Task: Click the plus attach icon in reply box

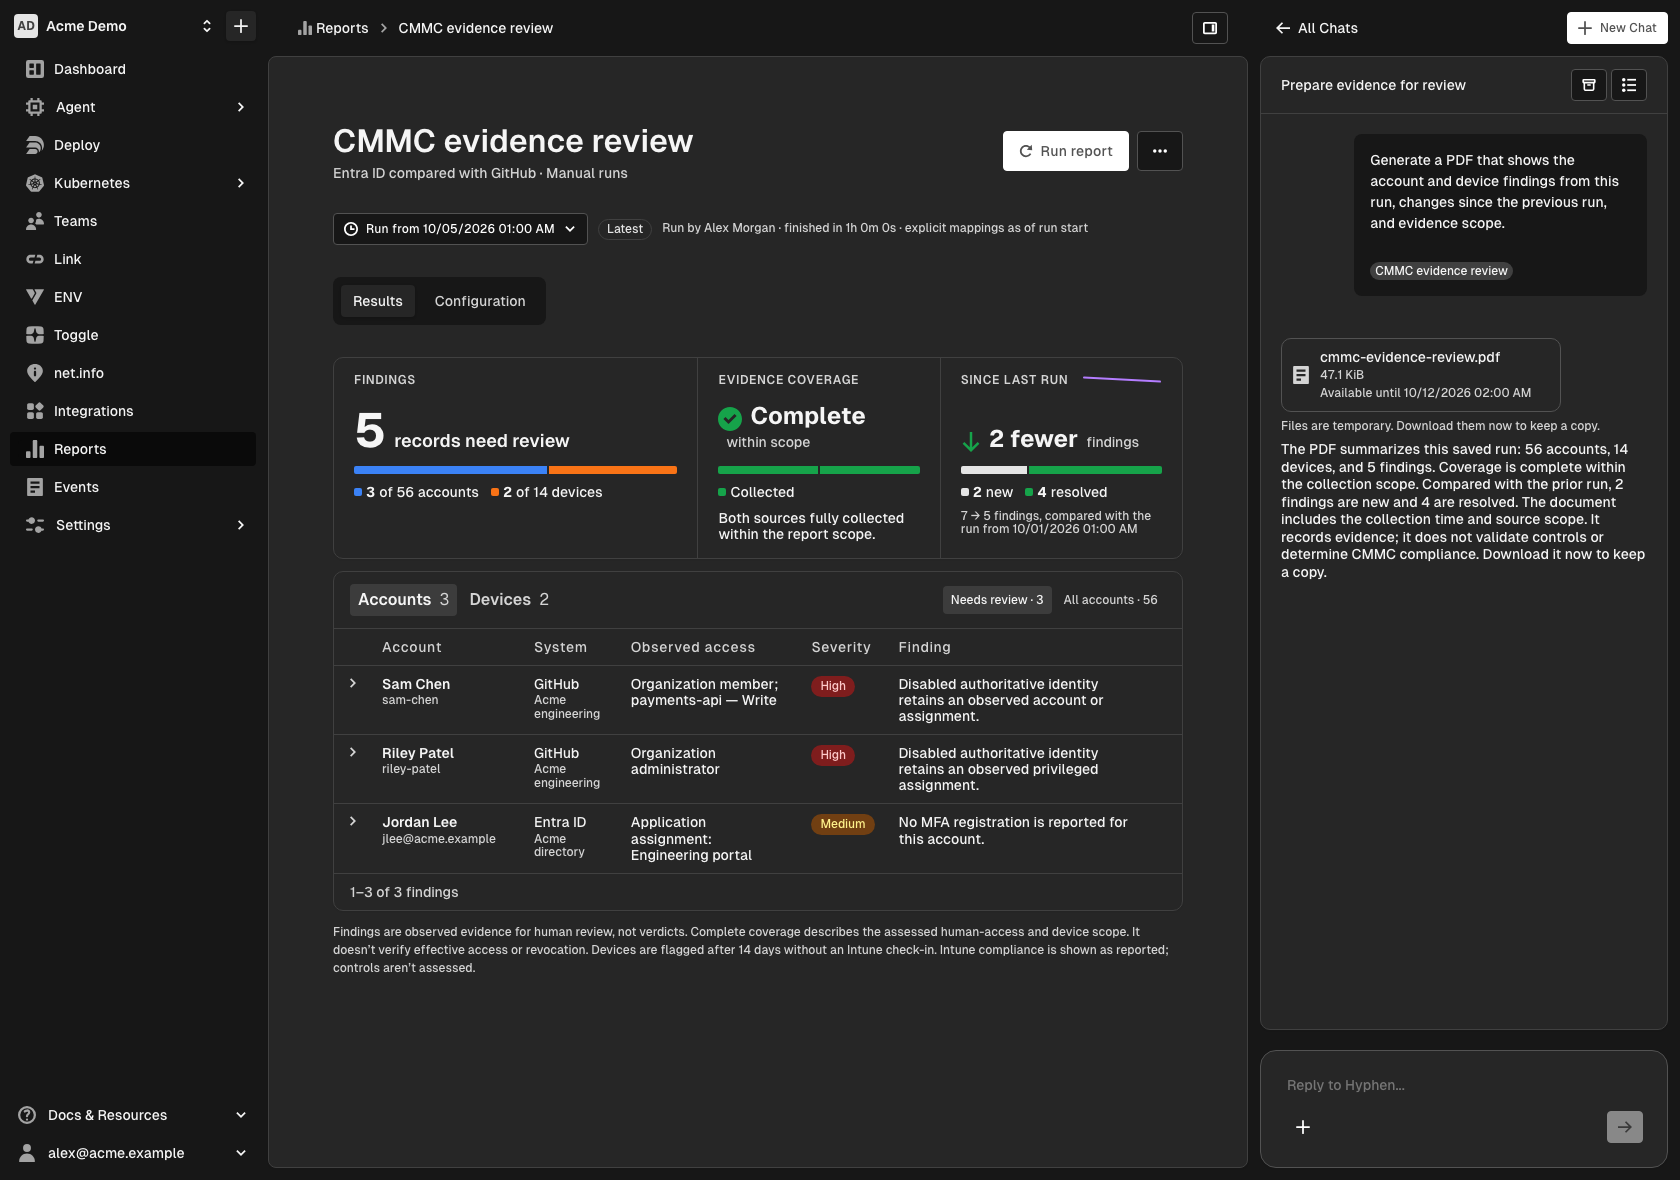Action: (1303, 1127)
